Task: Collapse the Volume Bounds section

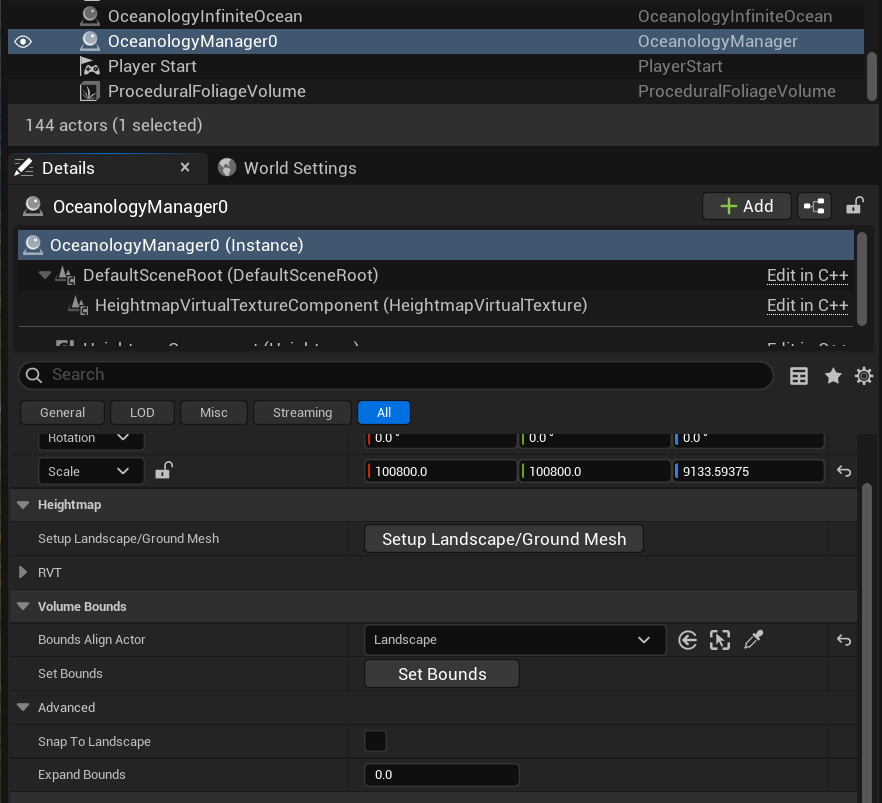Action: click(22, 606)
